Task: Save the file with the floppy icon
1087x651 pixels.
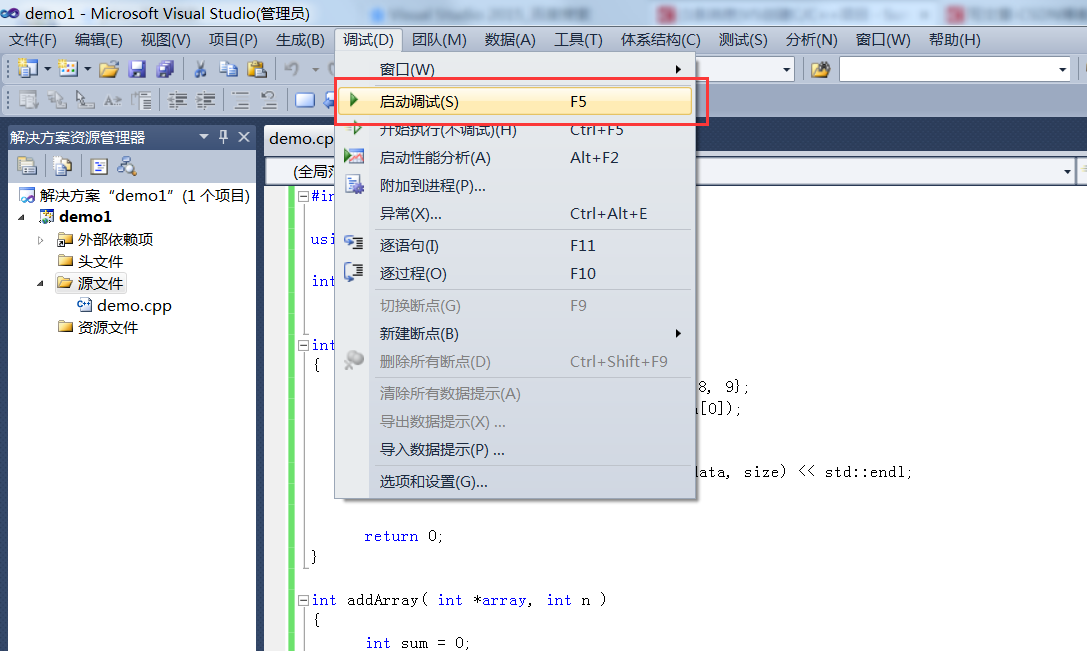Action: point(137,69)
